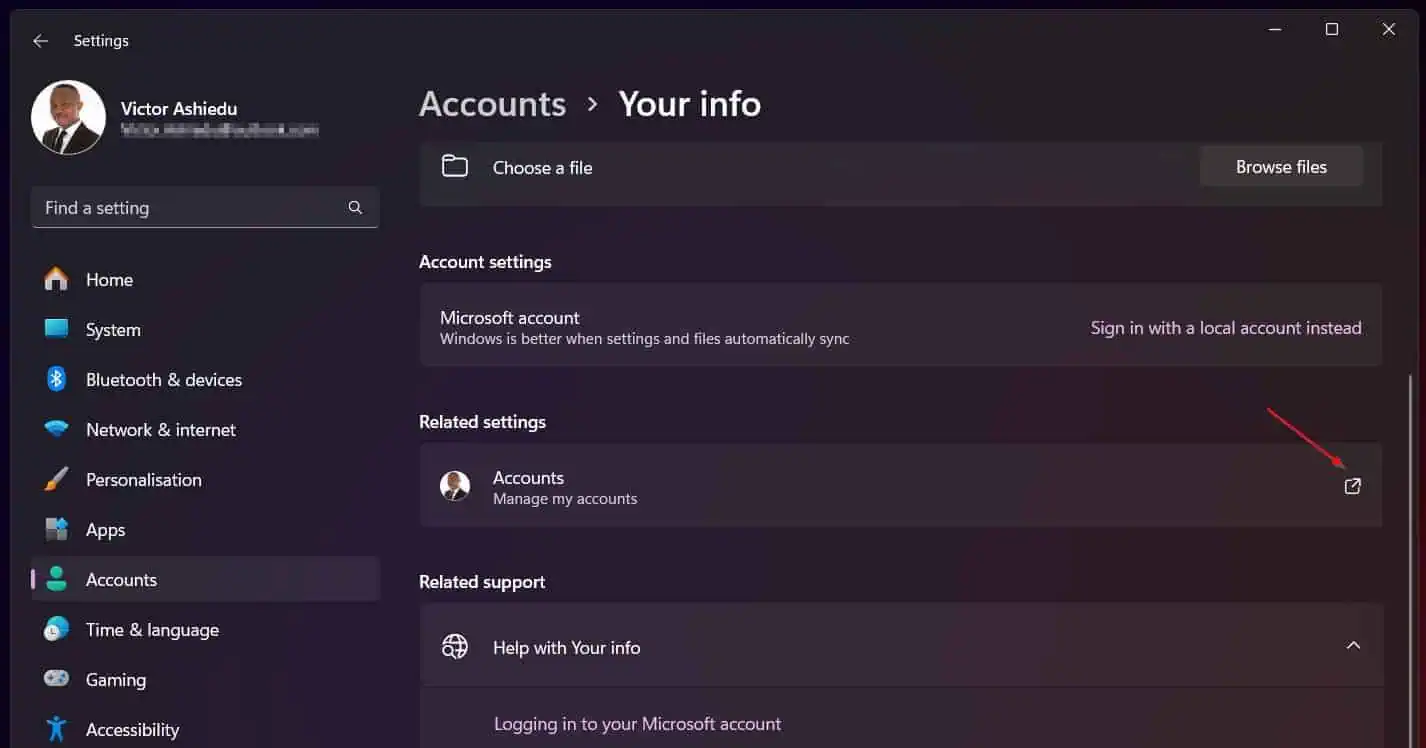Navigate to Accounts in the breadcrumb
The image size is (1426, 748).
point(492,104)
